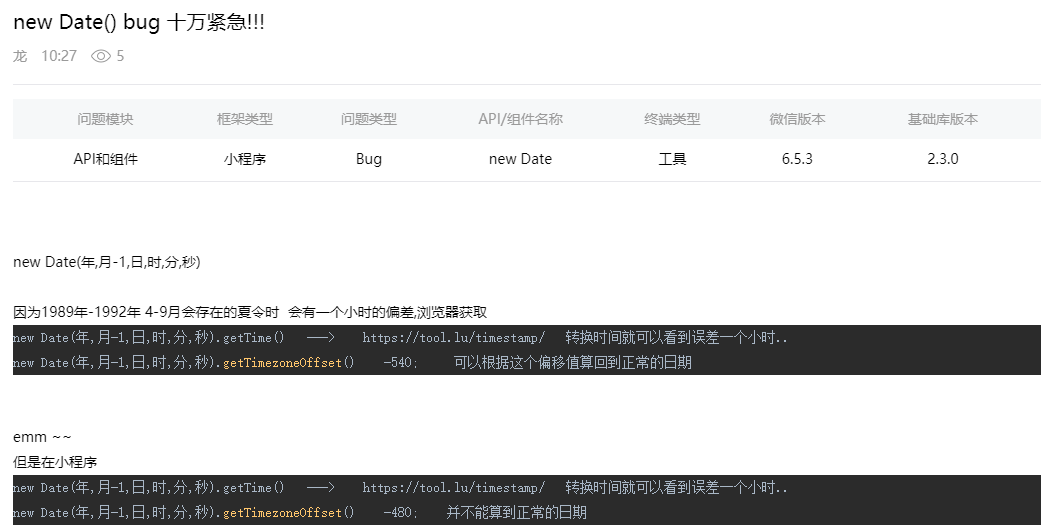
Task: Click '并不能算到正常的日期' comment
Action: (x=516, y=512)
